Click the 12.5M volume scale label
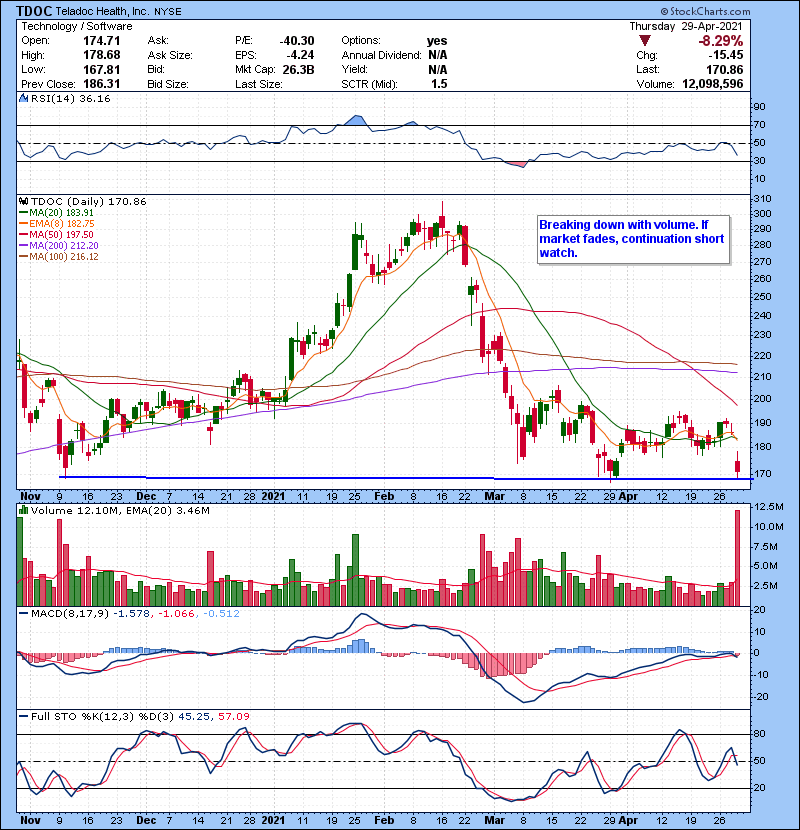Viewport: 800px width, 830px height. pyautogui.click(x=769, y=507)
